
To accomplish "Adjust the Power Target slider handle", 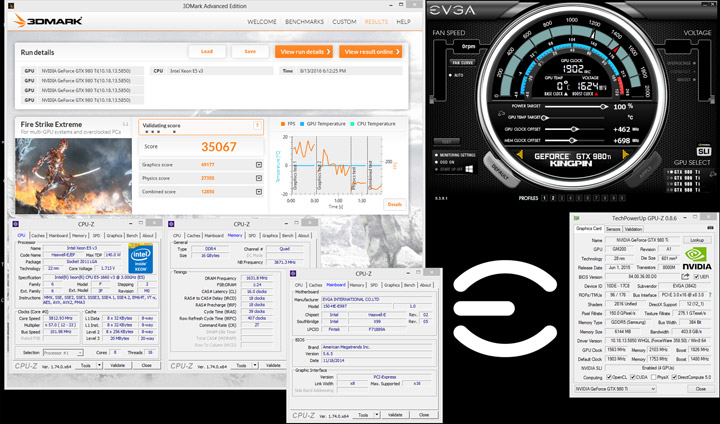I will [x=603, y=107].
